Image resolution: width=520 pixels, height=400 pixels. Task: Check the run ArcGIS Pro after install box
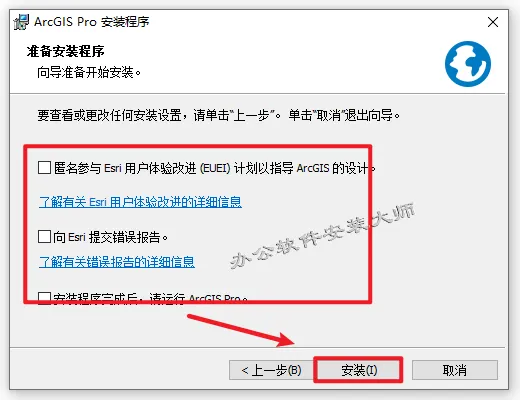(44, 298)
